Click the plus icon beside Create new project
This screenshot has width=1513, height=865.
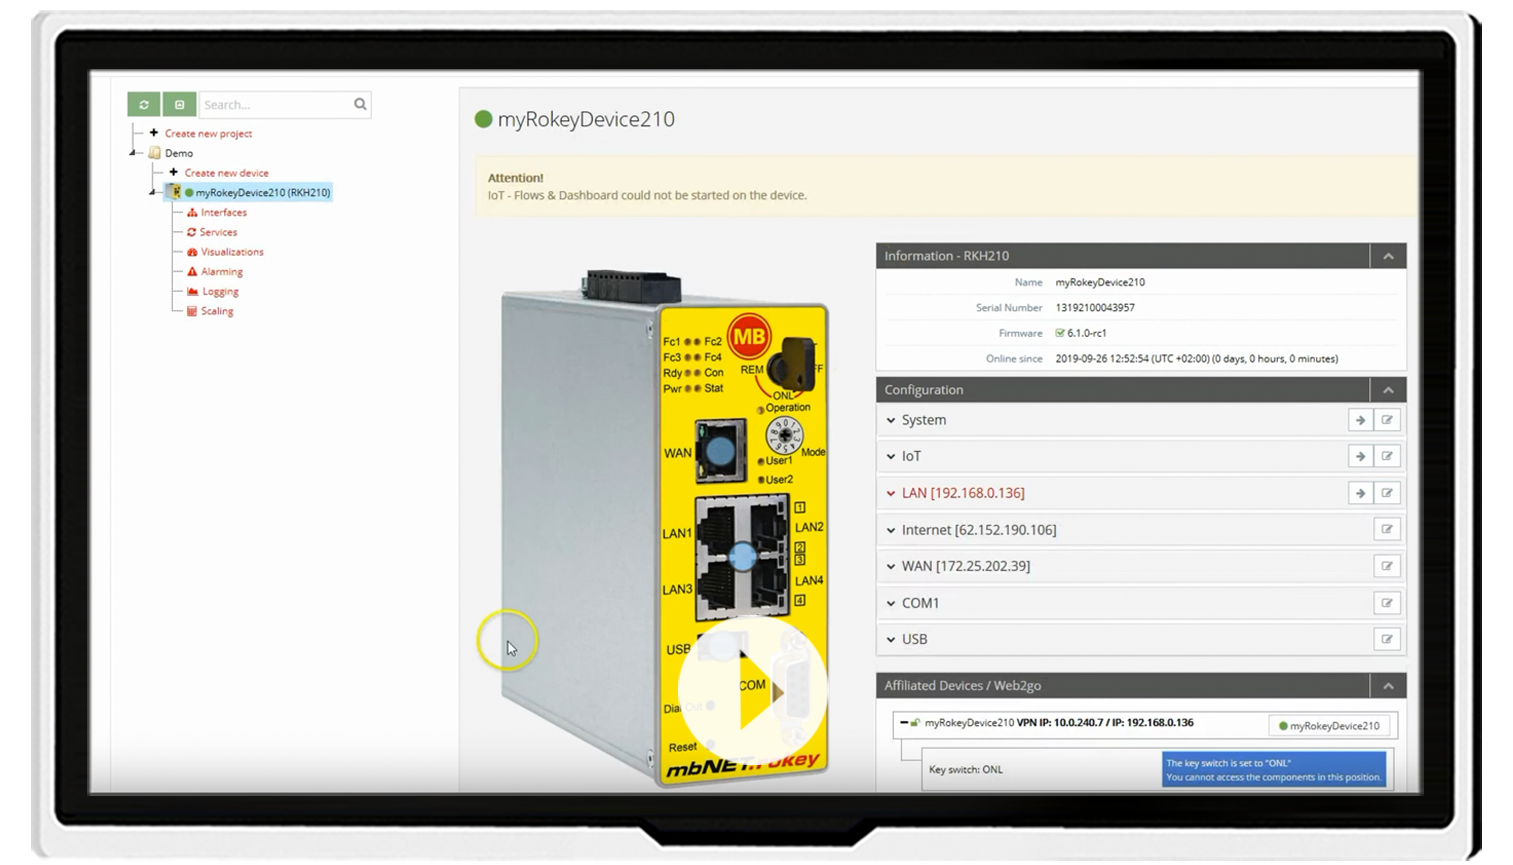coord(154,133)
